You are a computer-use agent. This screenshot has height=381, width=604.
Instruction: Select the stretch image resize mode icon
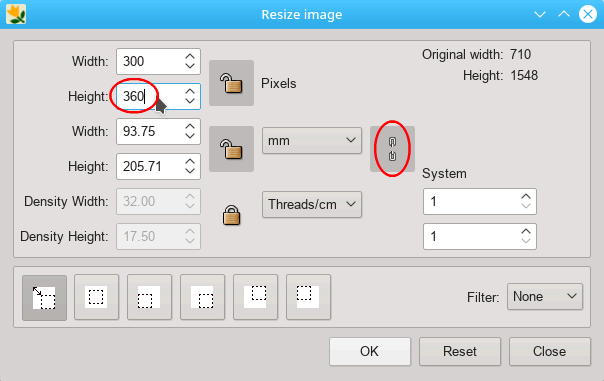(44, 297)
